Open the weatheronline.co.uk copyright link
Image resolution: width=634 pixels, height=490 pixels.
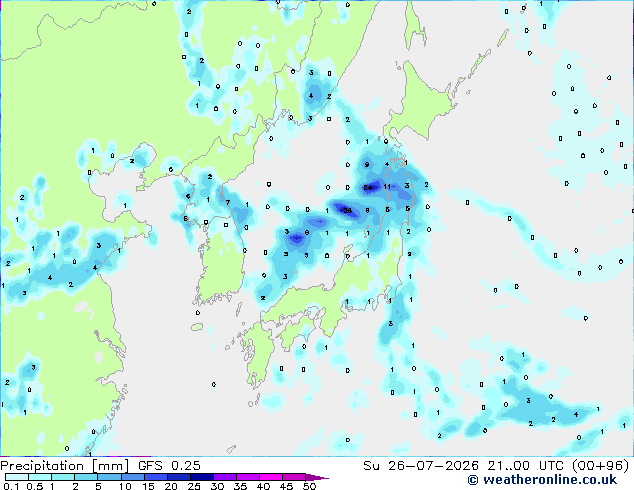click(x=542, y=480)
